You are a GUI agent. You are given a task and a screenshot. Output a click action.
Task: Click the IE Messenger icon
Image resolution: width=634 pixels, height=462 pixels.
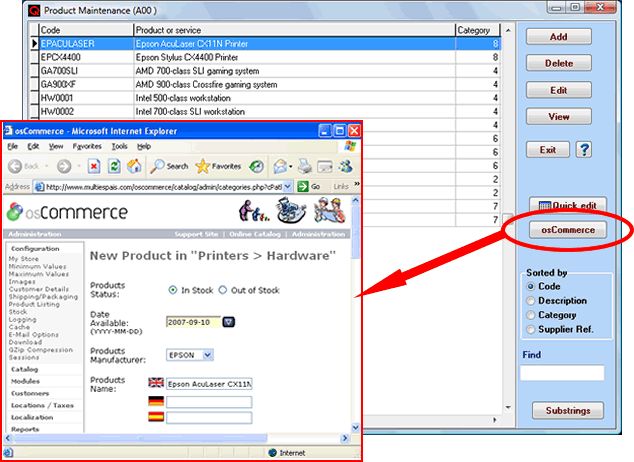click(346, 166)
